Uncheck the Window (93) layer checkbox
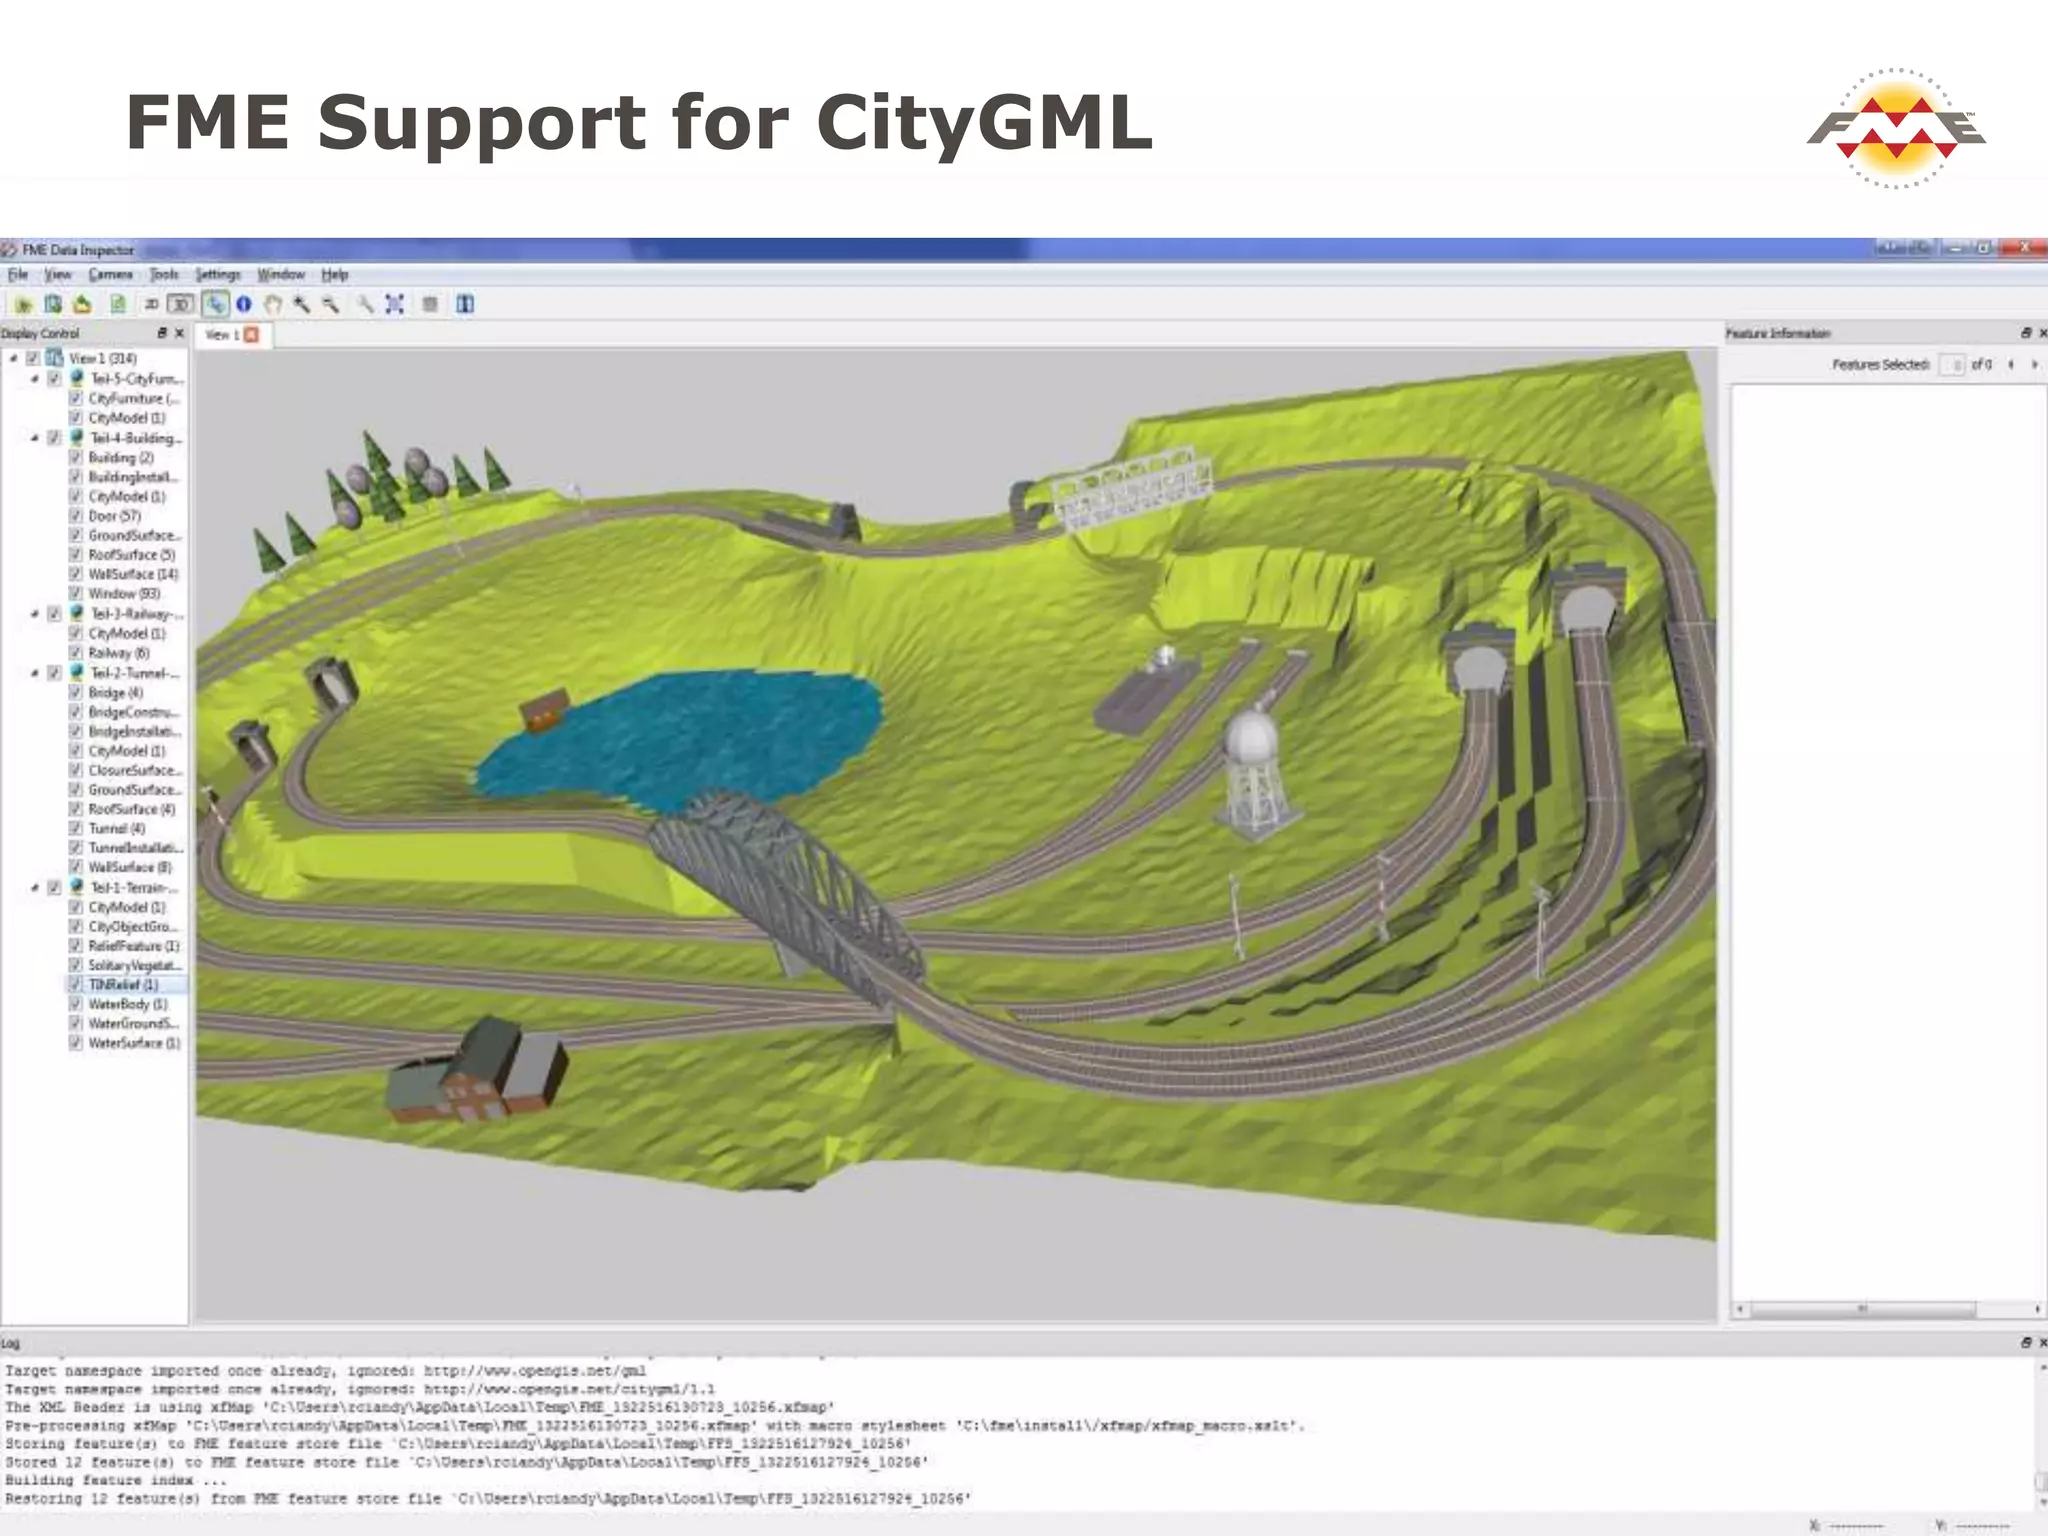2048x1536 pixels. (x=75, y=594)
